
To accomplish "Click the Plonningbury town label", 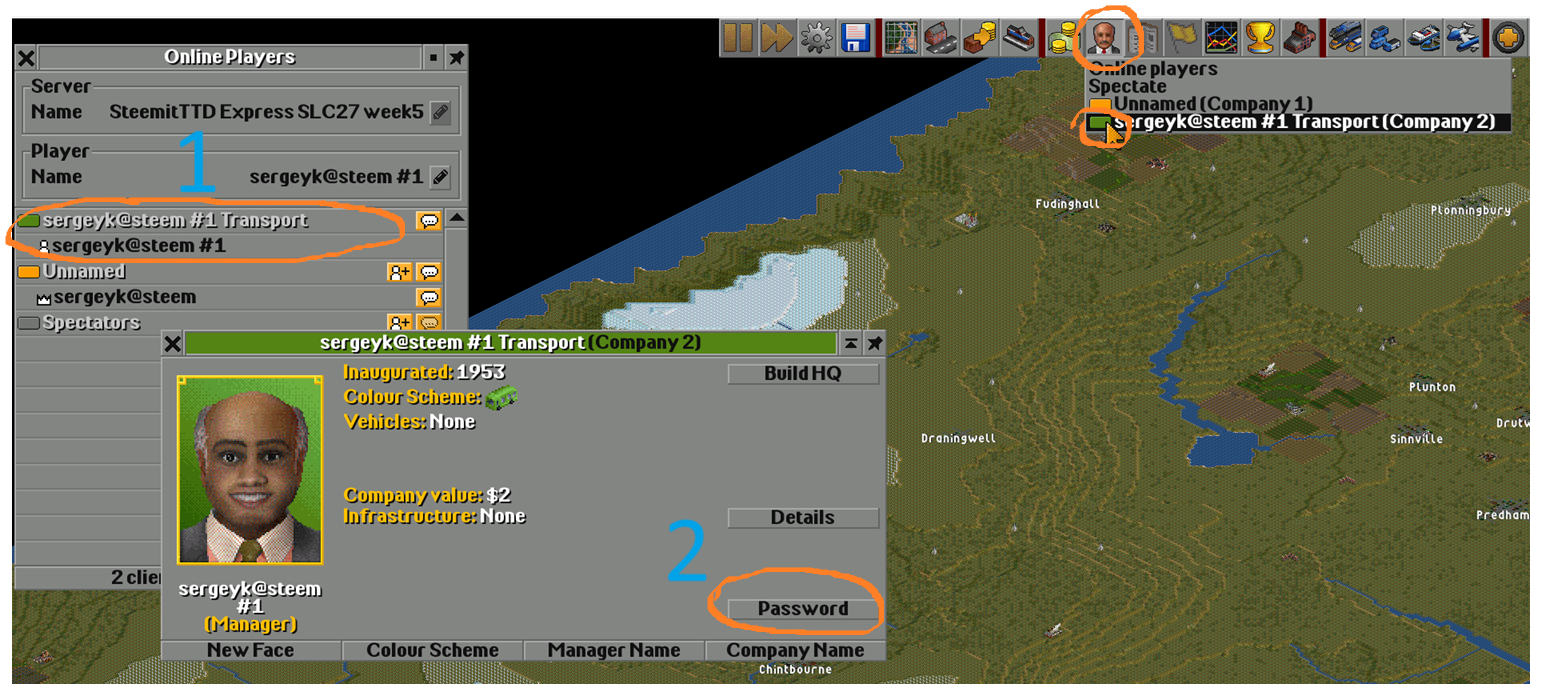I will [1470, 211].
